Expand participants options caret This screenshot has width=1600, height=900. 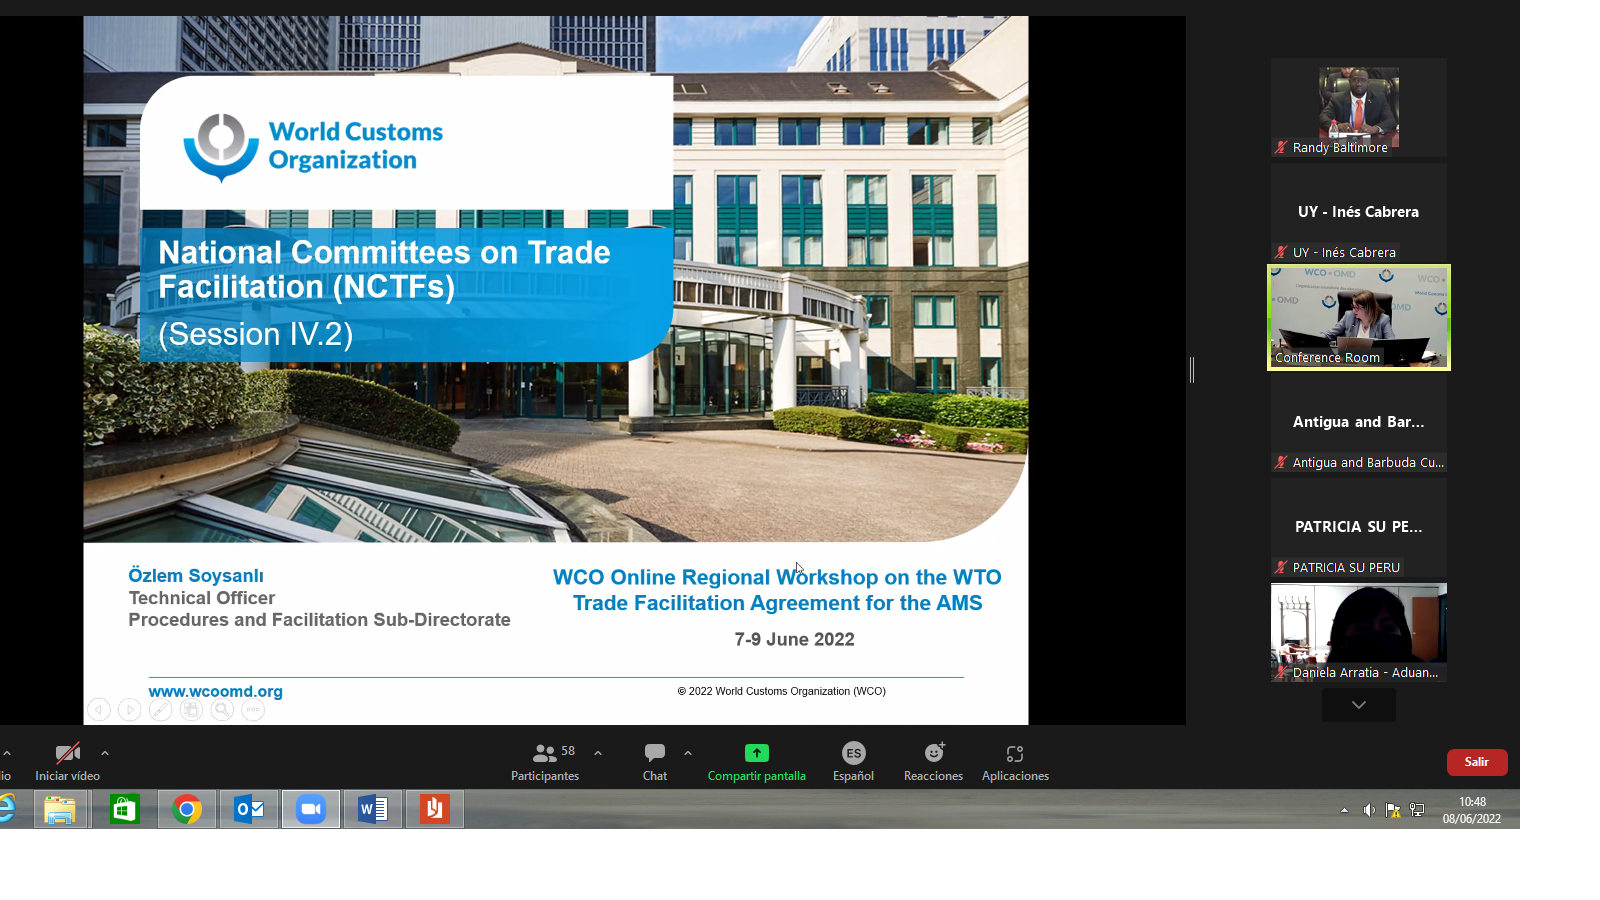[598, 753]
